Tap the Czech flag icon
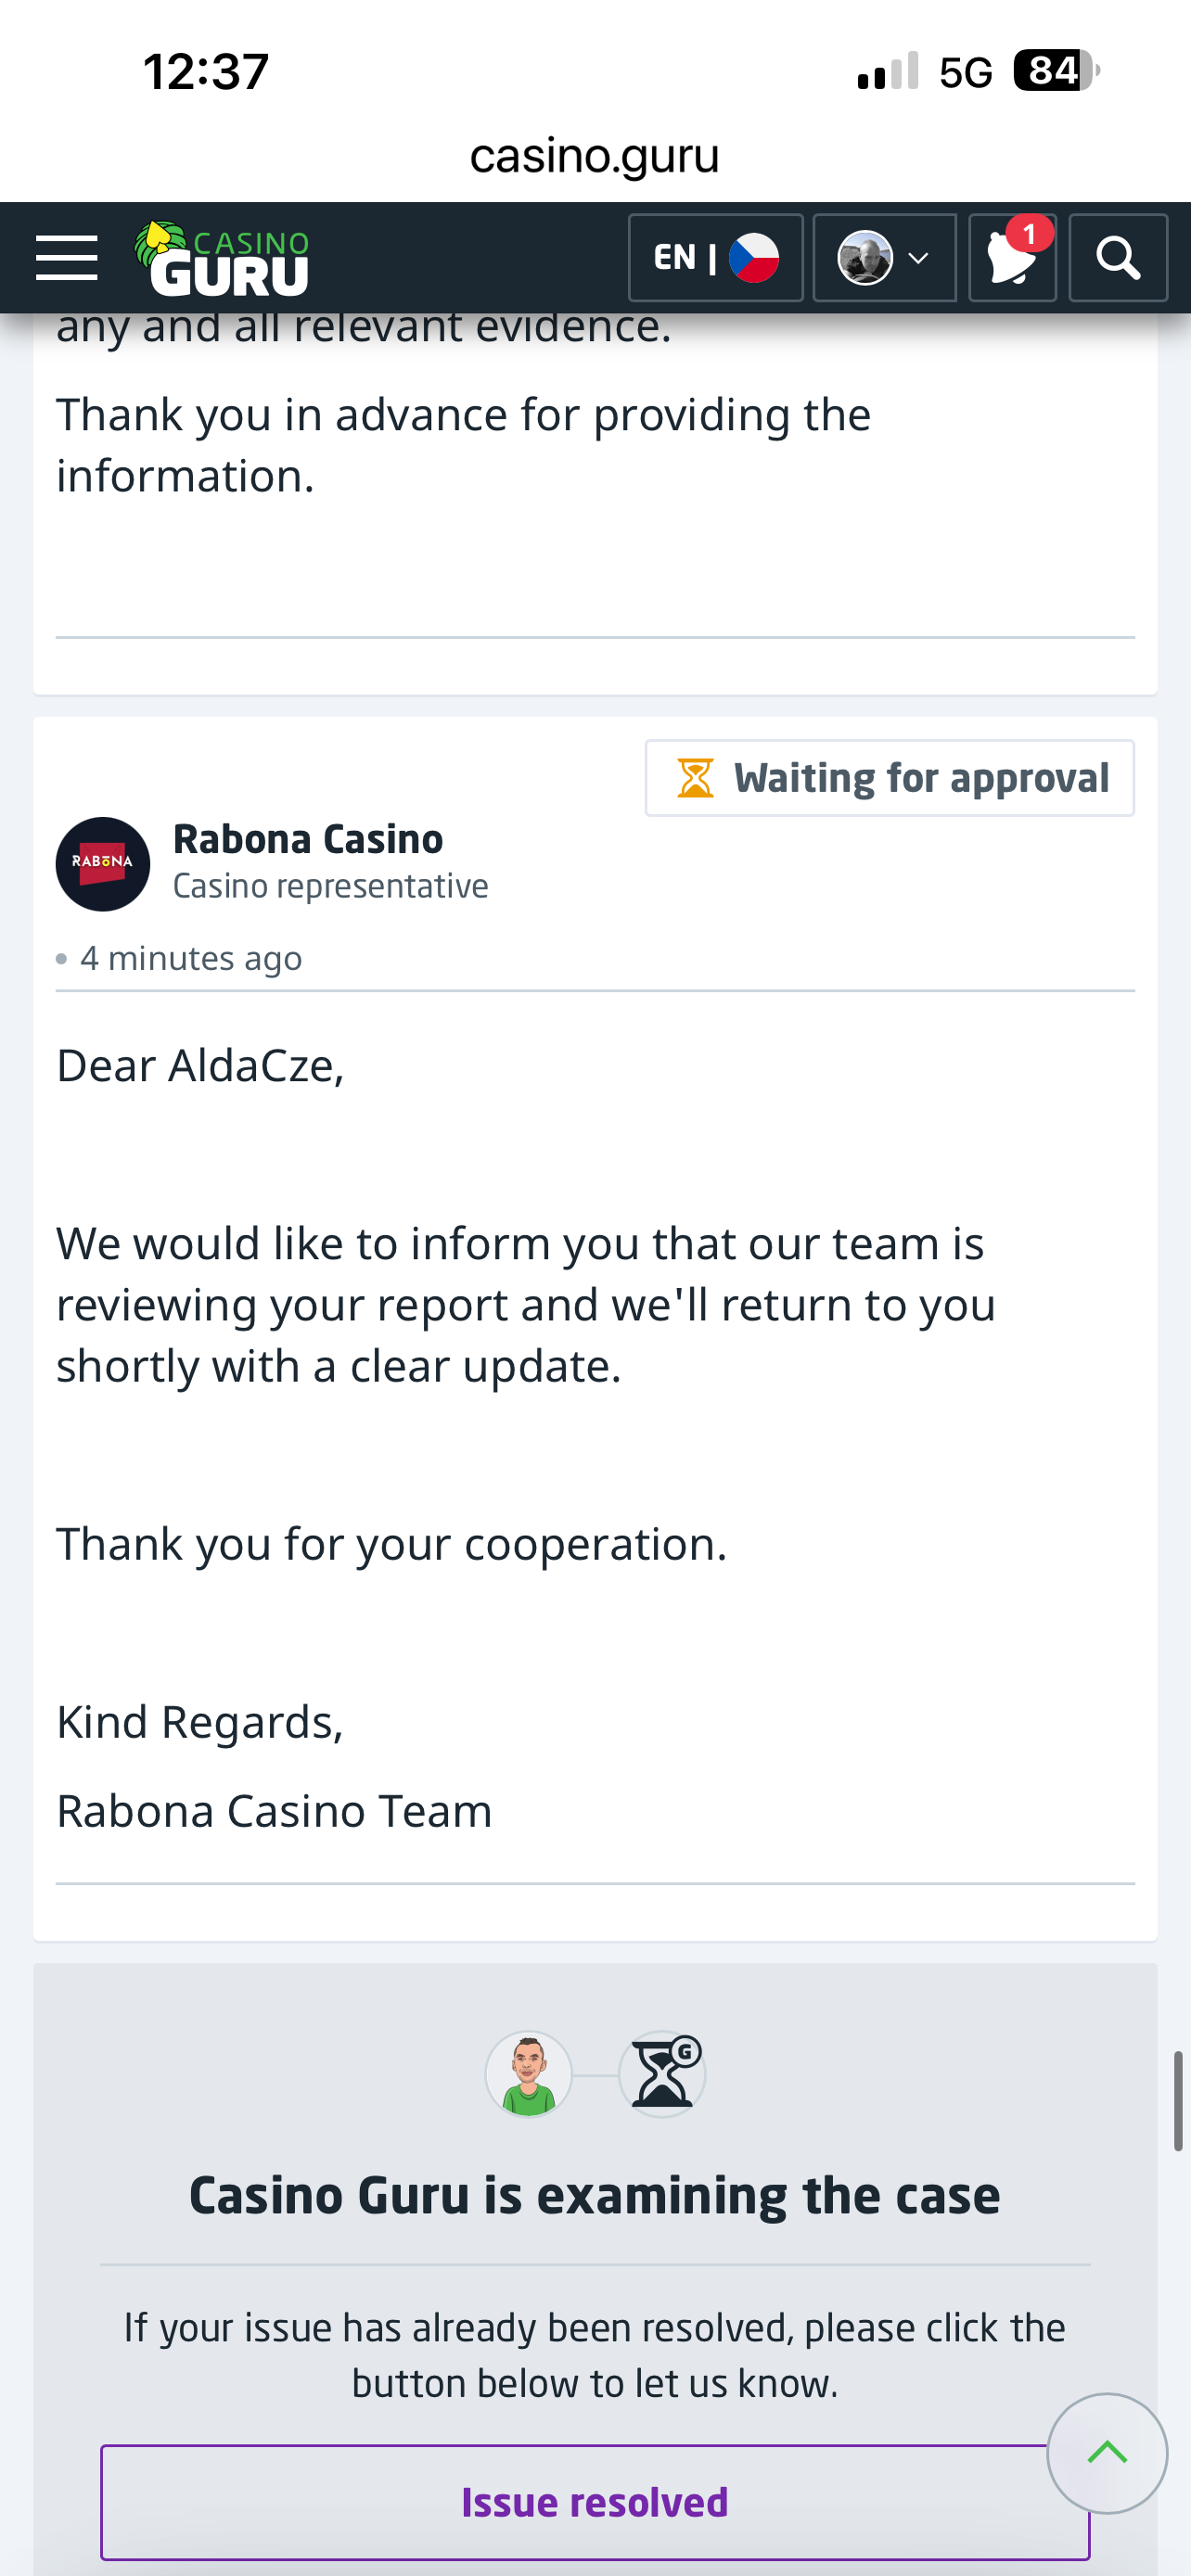 point(754,258)
